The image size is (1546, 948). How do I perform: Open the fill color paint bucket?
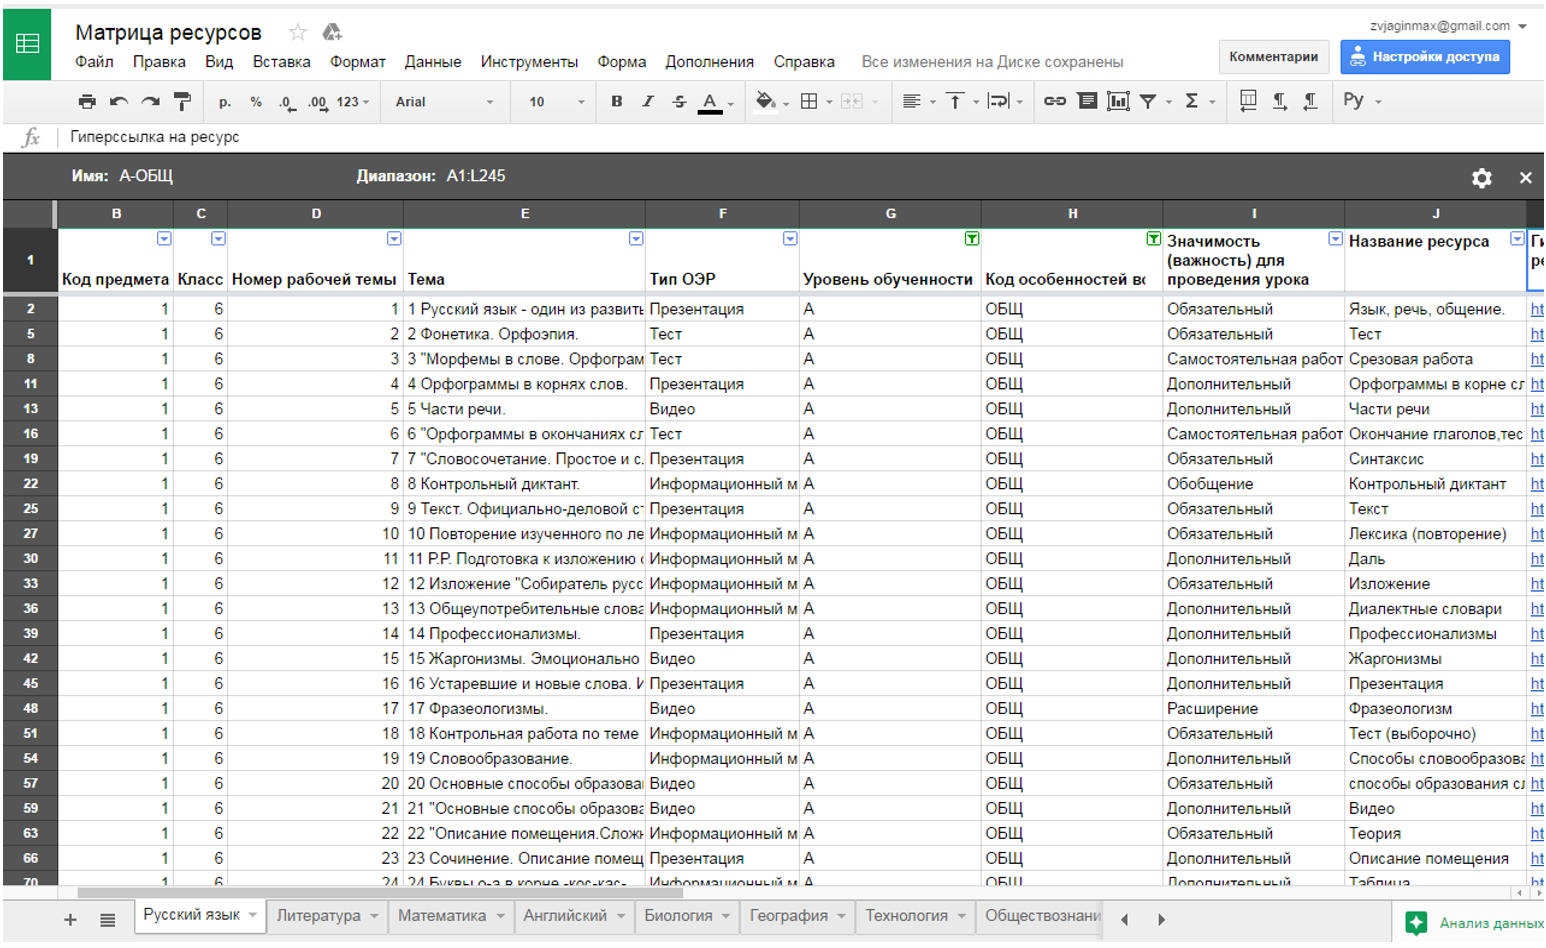[765, 101]
